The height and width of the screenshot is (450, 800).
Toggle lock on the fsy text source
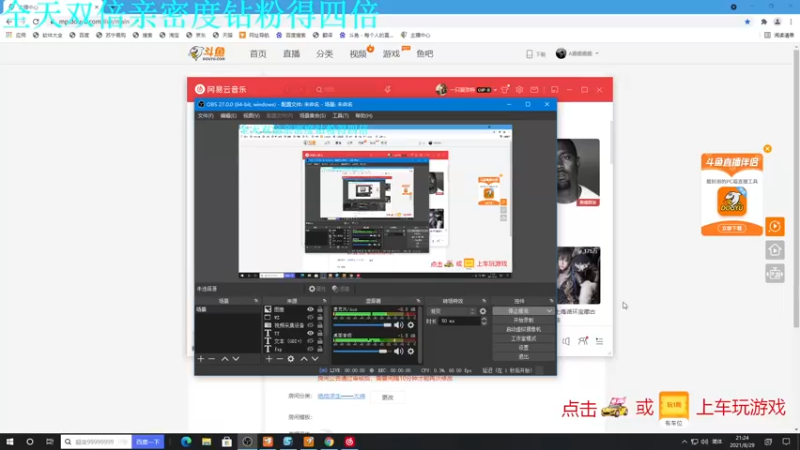[x=320, y=349]
